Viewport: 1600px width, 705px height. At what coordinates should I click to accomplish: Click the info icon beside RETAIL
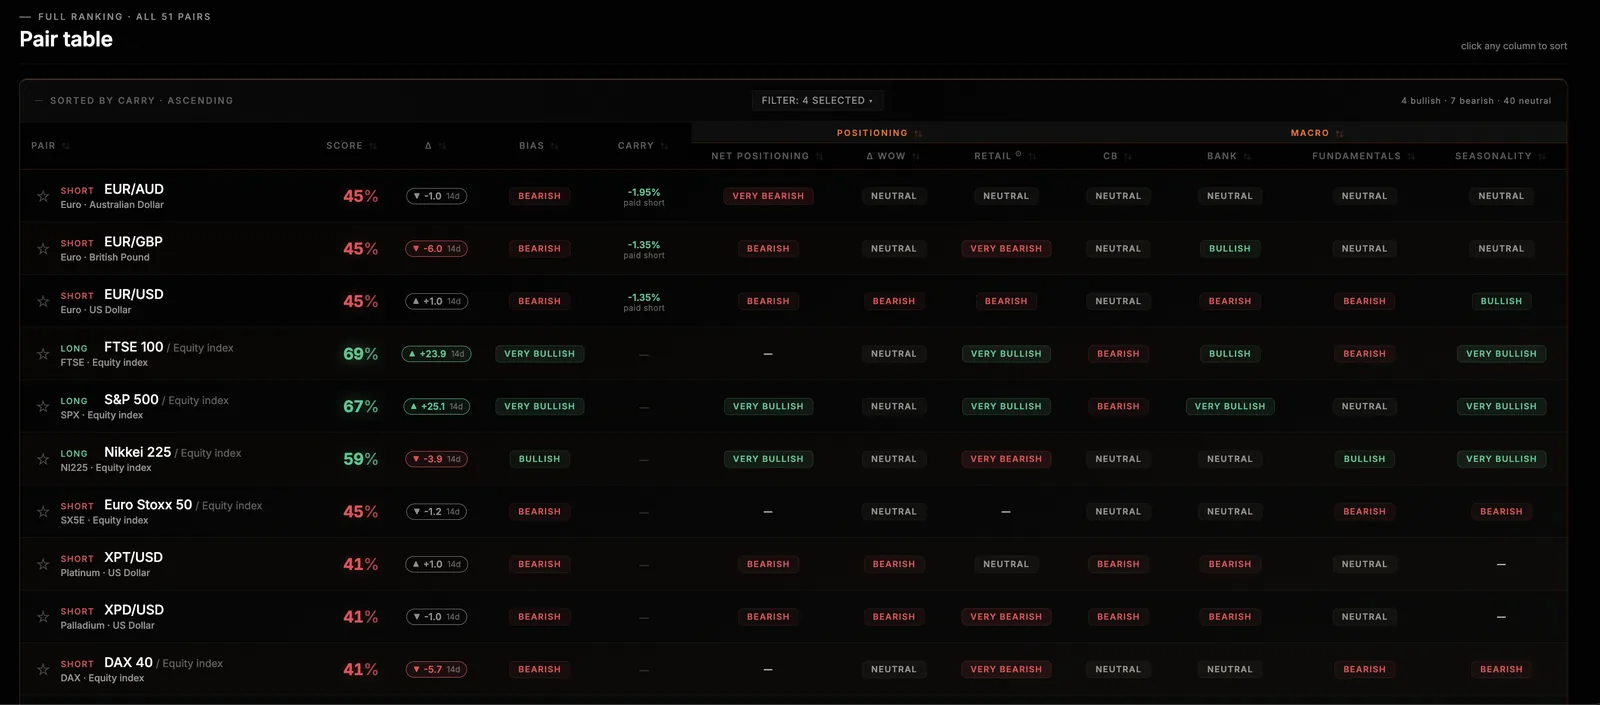1018,154
